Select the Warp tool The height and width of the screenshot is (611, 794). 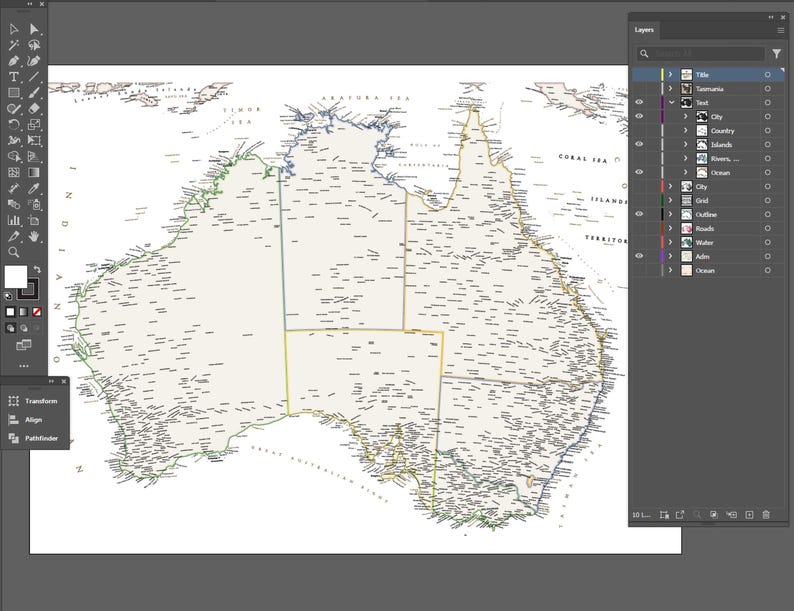tap(14, 140)
